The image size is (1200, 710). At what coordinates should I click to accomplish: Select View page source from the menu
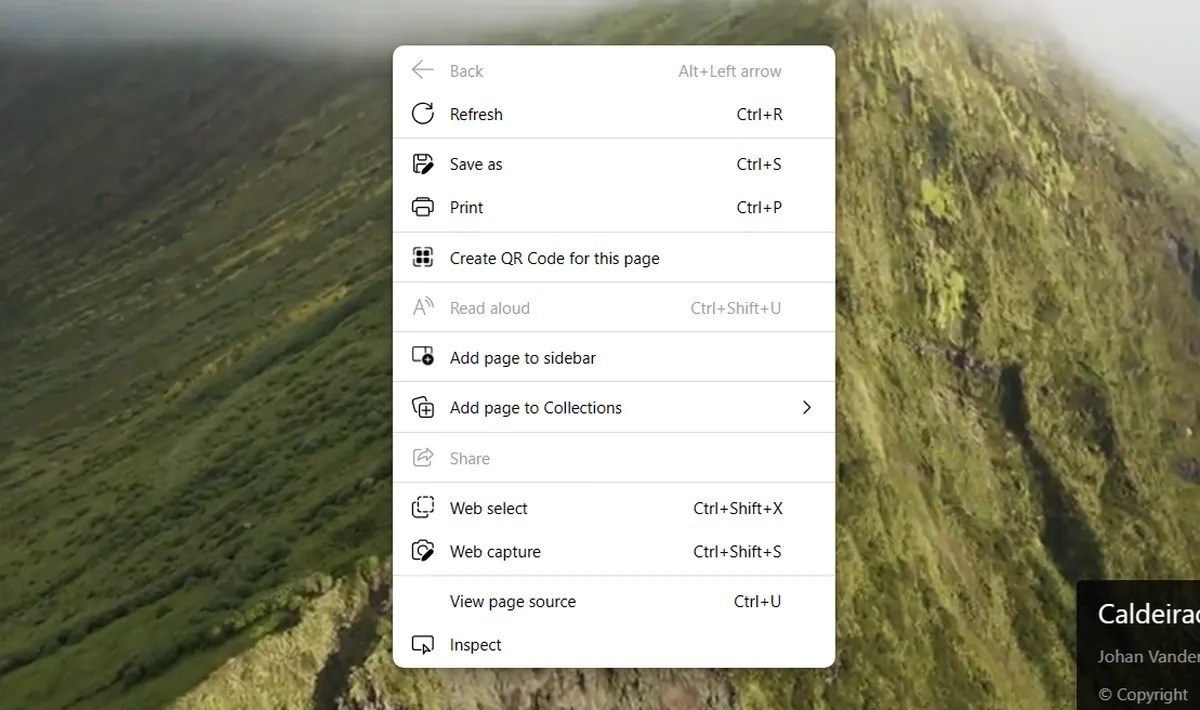click(513, 601)
